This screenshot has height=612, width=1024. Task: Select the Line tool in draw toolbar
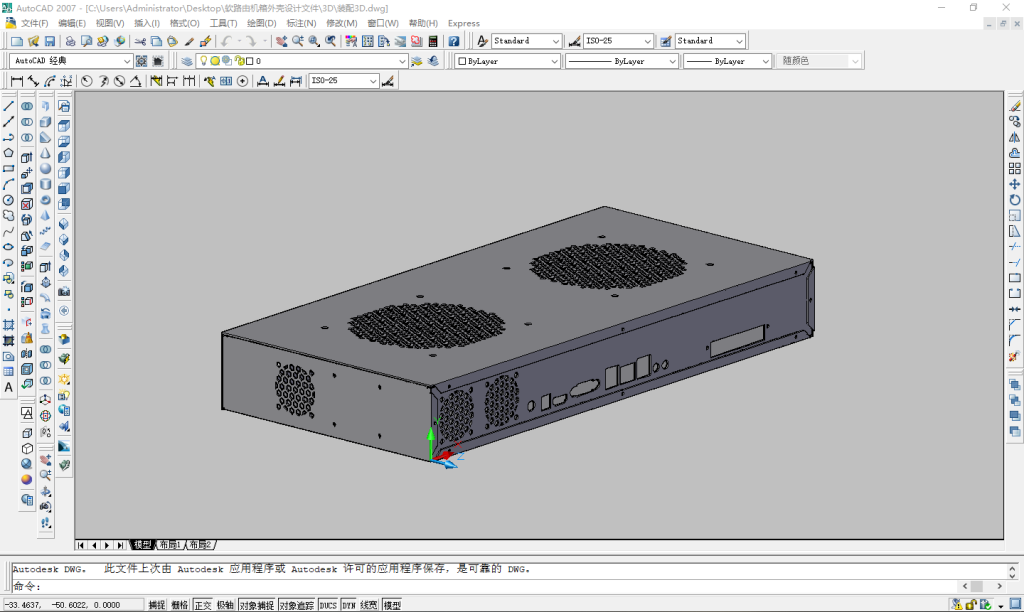(x=9, y=106)
